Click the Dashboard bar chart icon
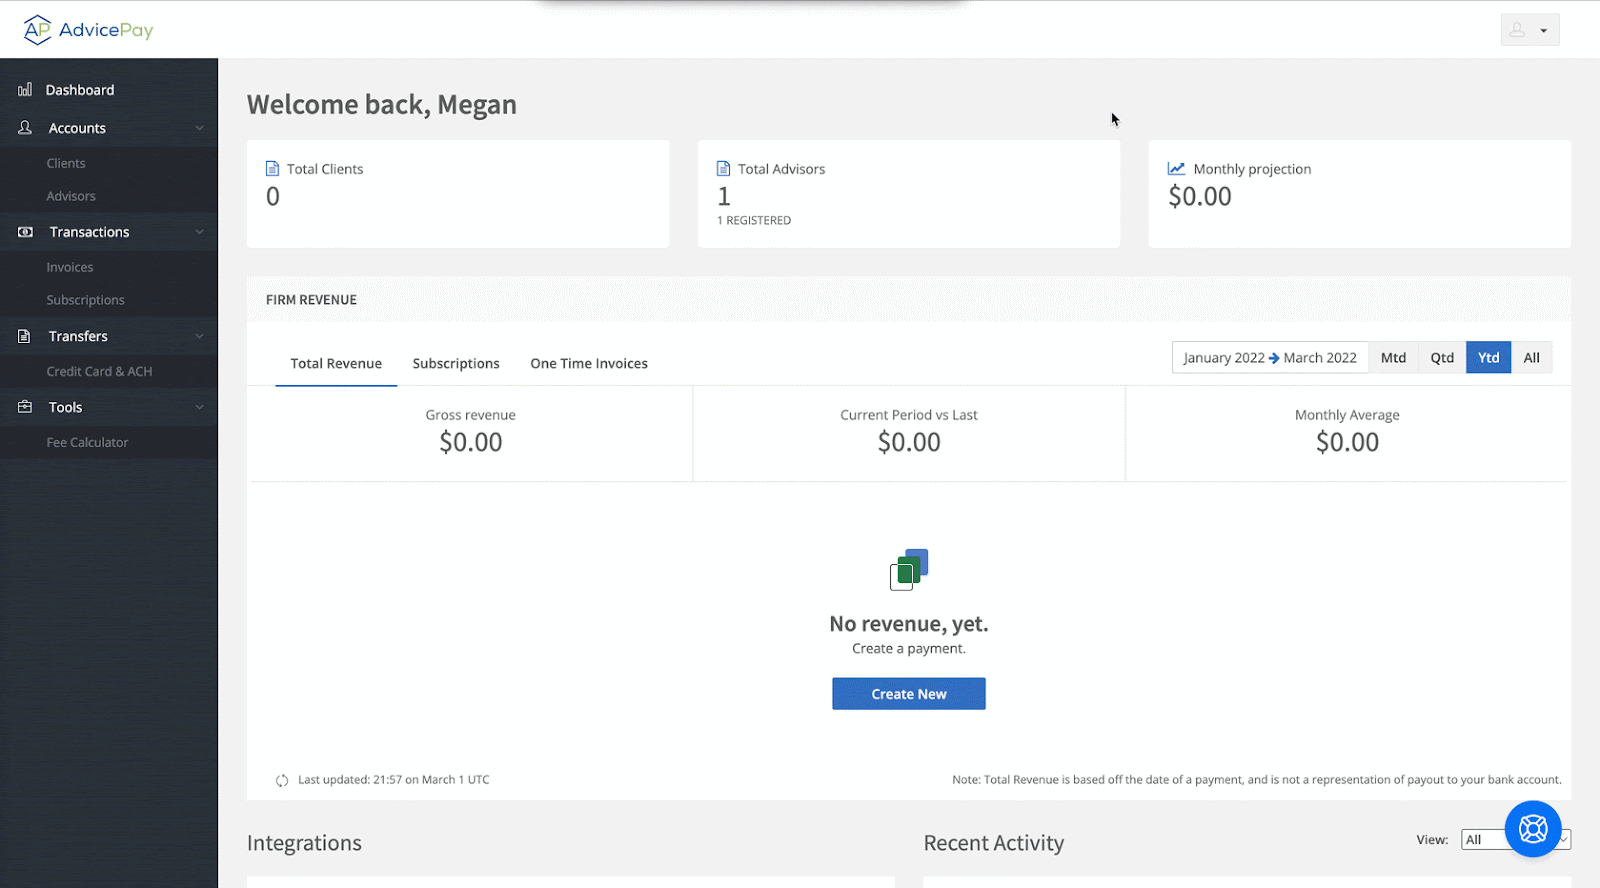Image resolution: width=1600 pixels, height=888 pixels. coord(25,90)
